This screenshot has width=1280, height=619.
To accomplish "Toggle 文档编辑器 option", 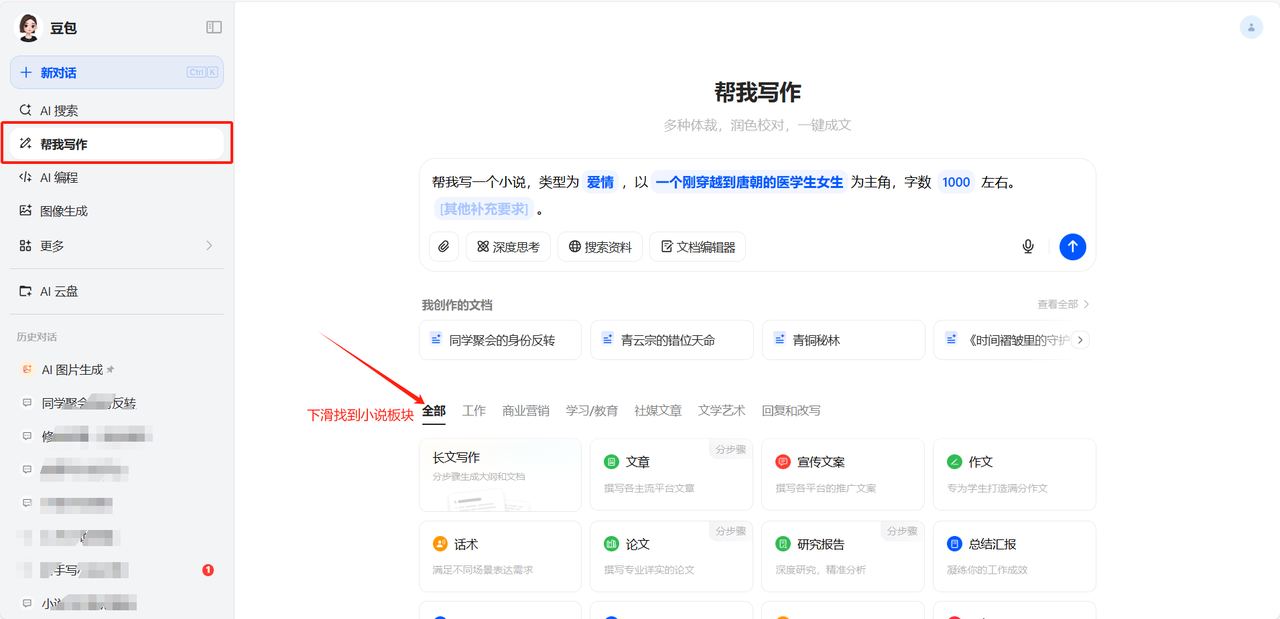I will click(697, 247).
